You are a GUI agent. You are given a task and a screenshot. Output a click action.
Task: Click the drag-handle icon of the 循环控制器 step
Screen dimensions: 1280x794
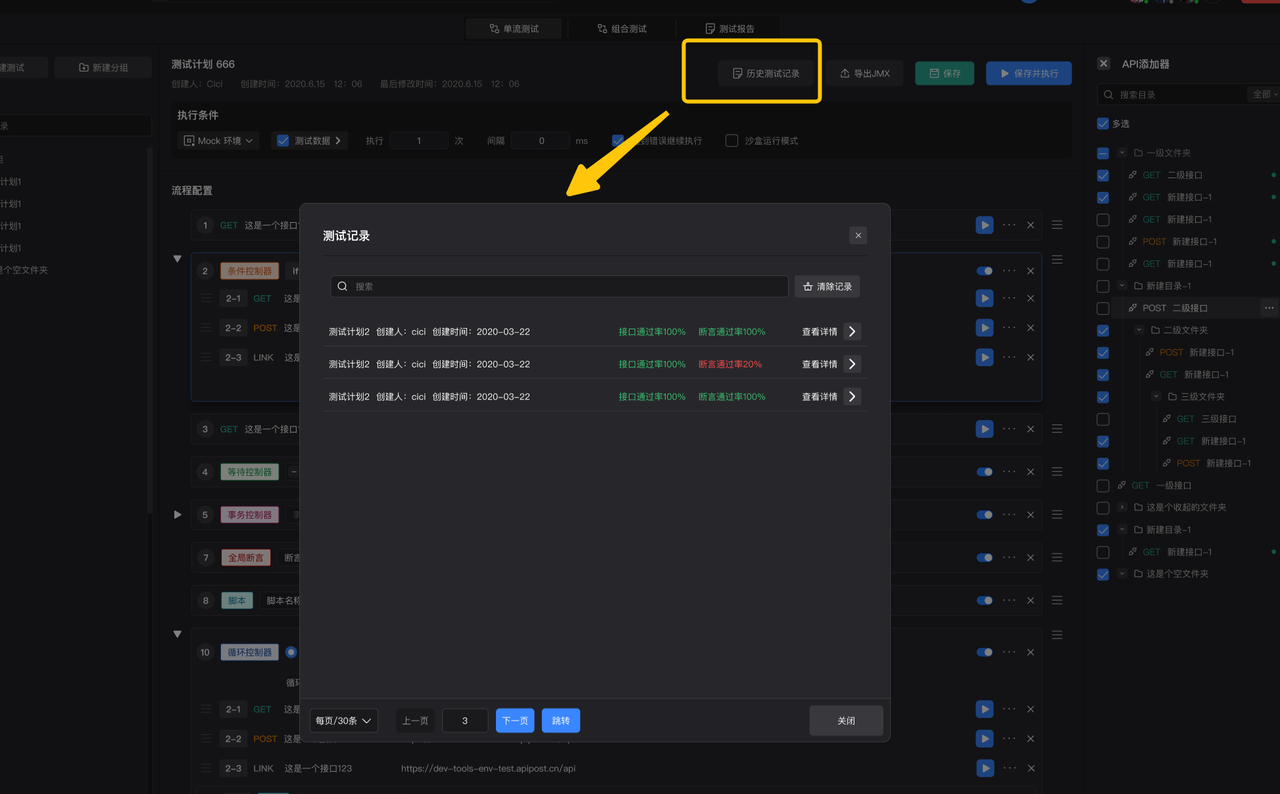point(1057,635)
